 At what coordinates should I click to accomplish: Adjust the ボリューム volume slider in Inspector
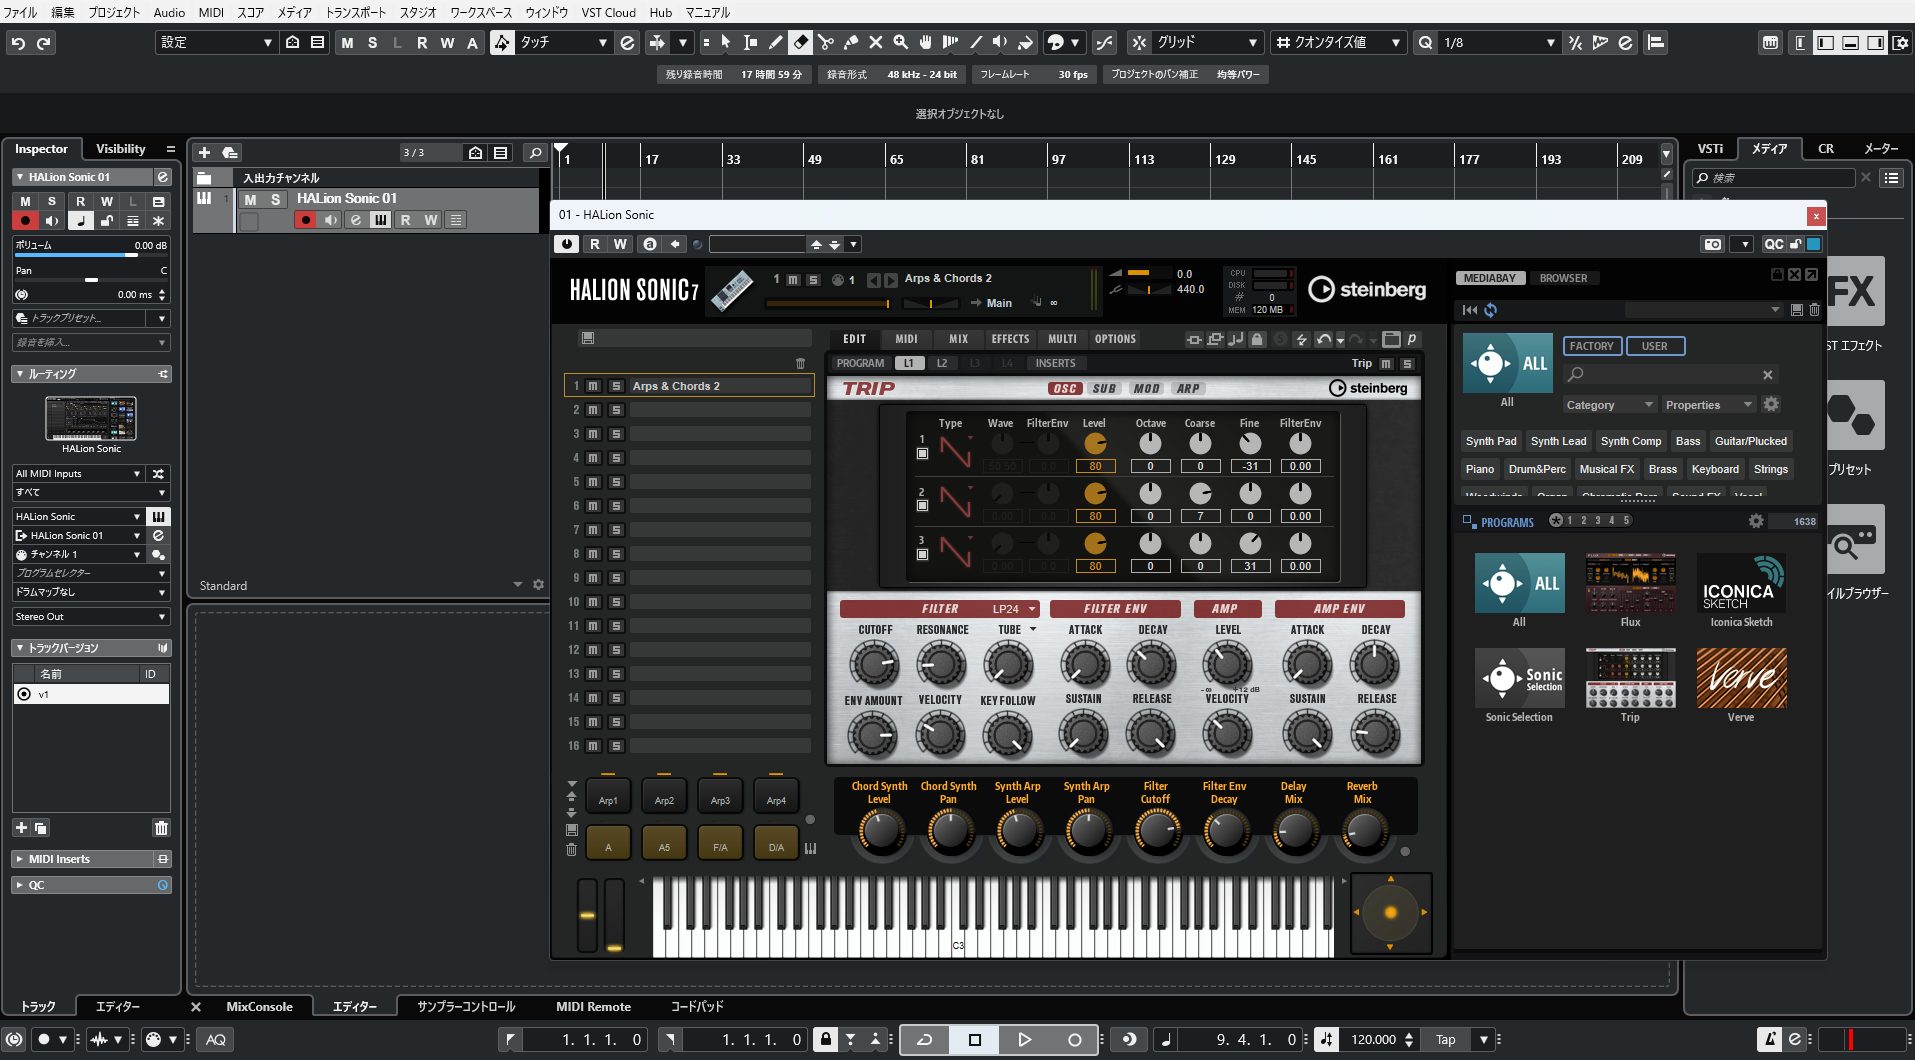(91, 255)
